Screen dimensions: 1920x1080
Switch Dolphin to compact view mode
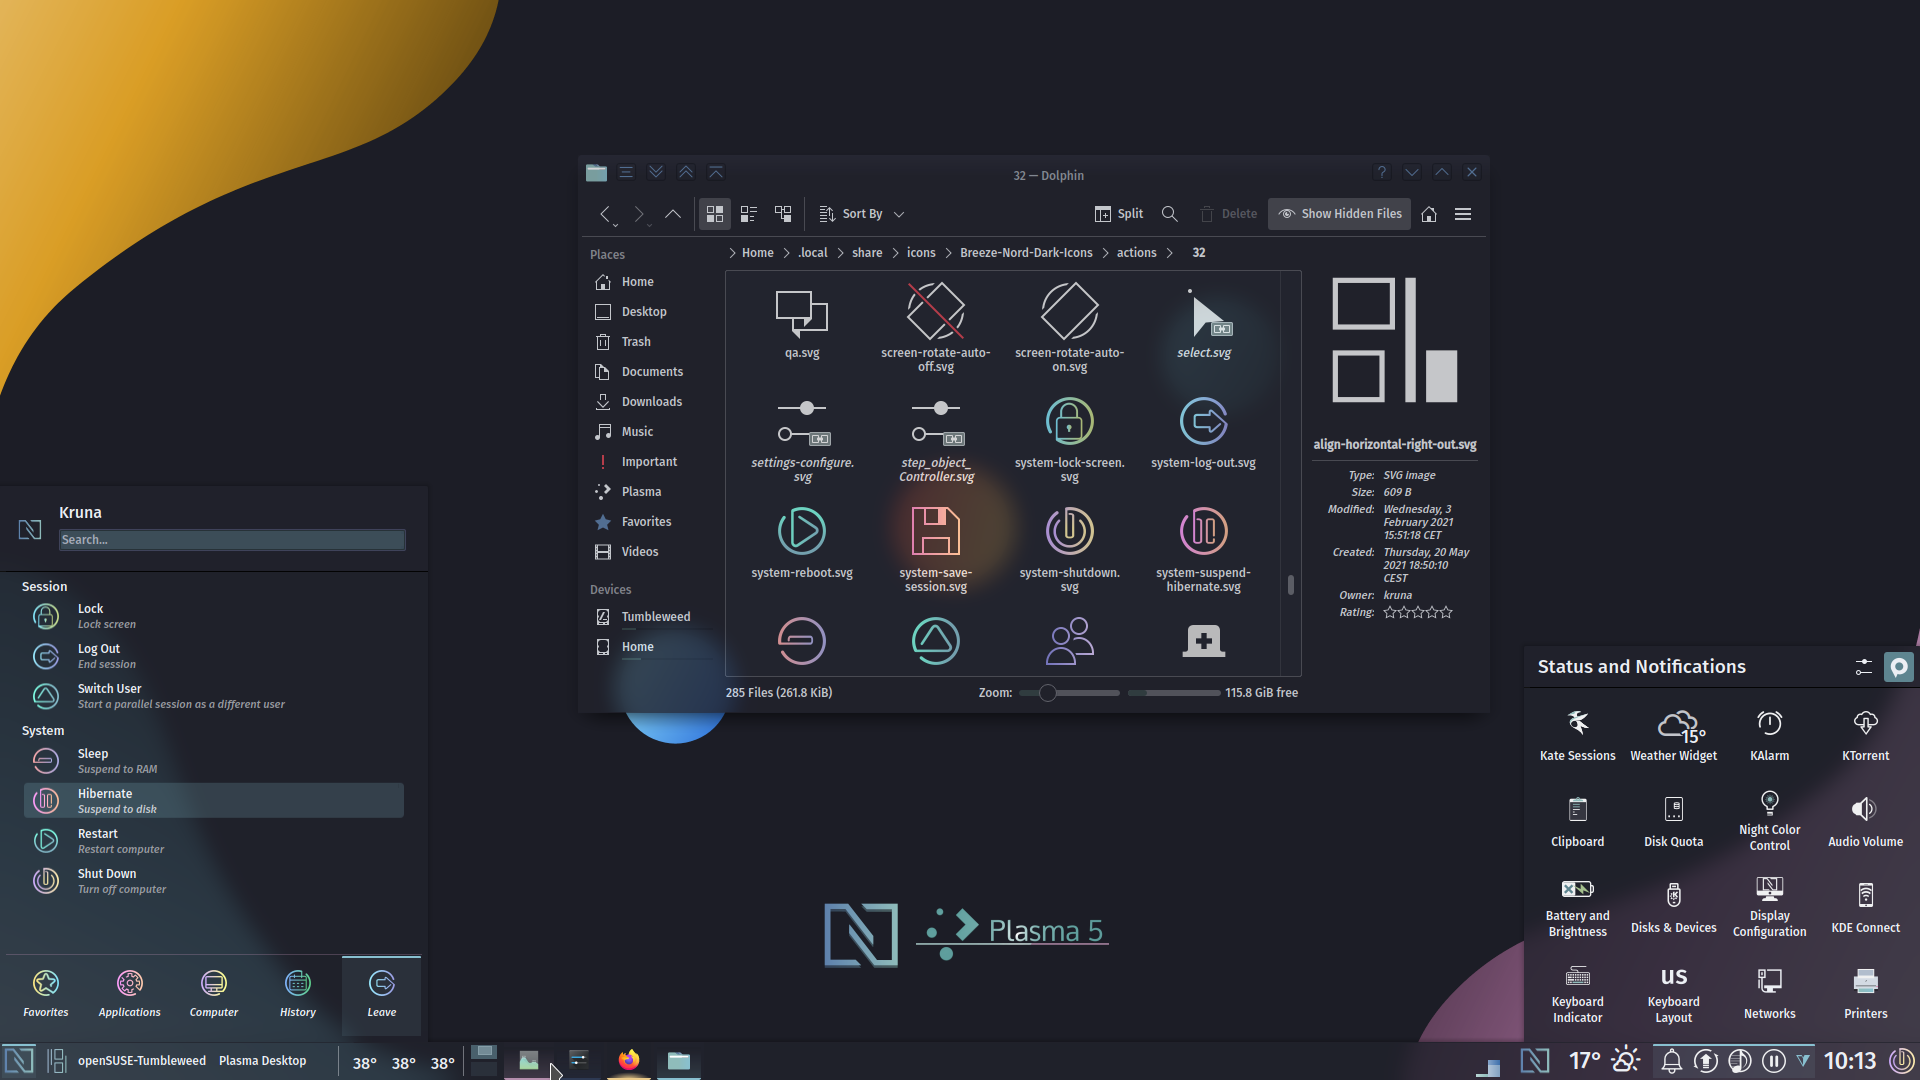point(748,214)
